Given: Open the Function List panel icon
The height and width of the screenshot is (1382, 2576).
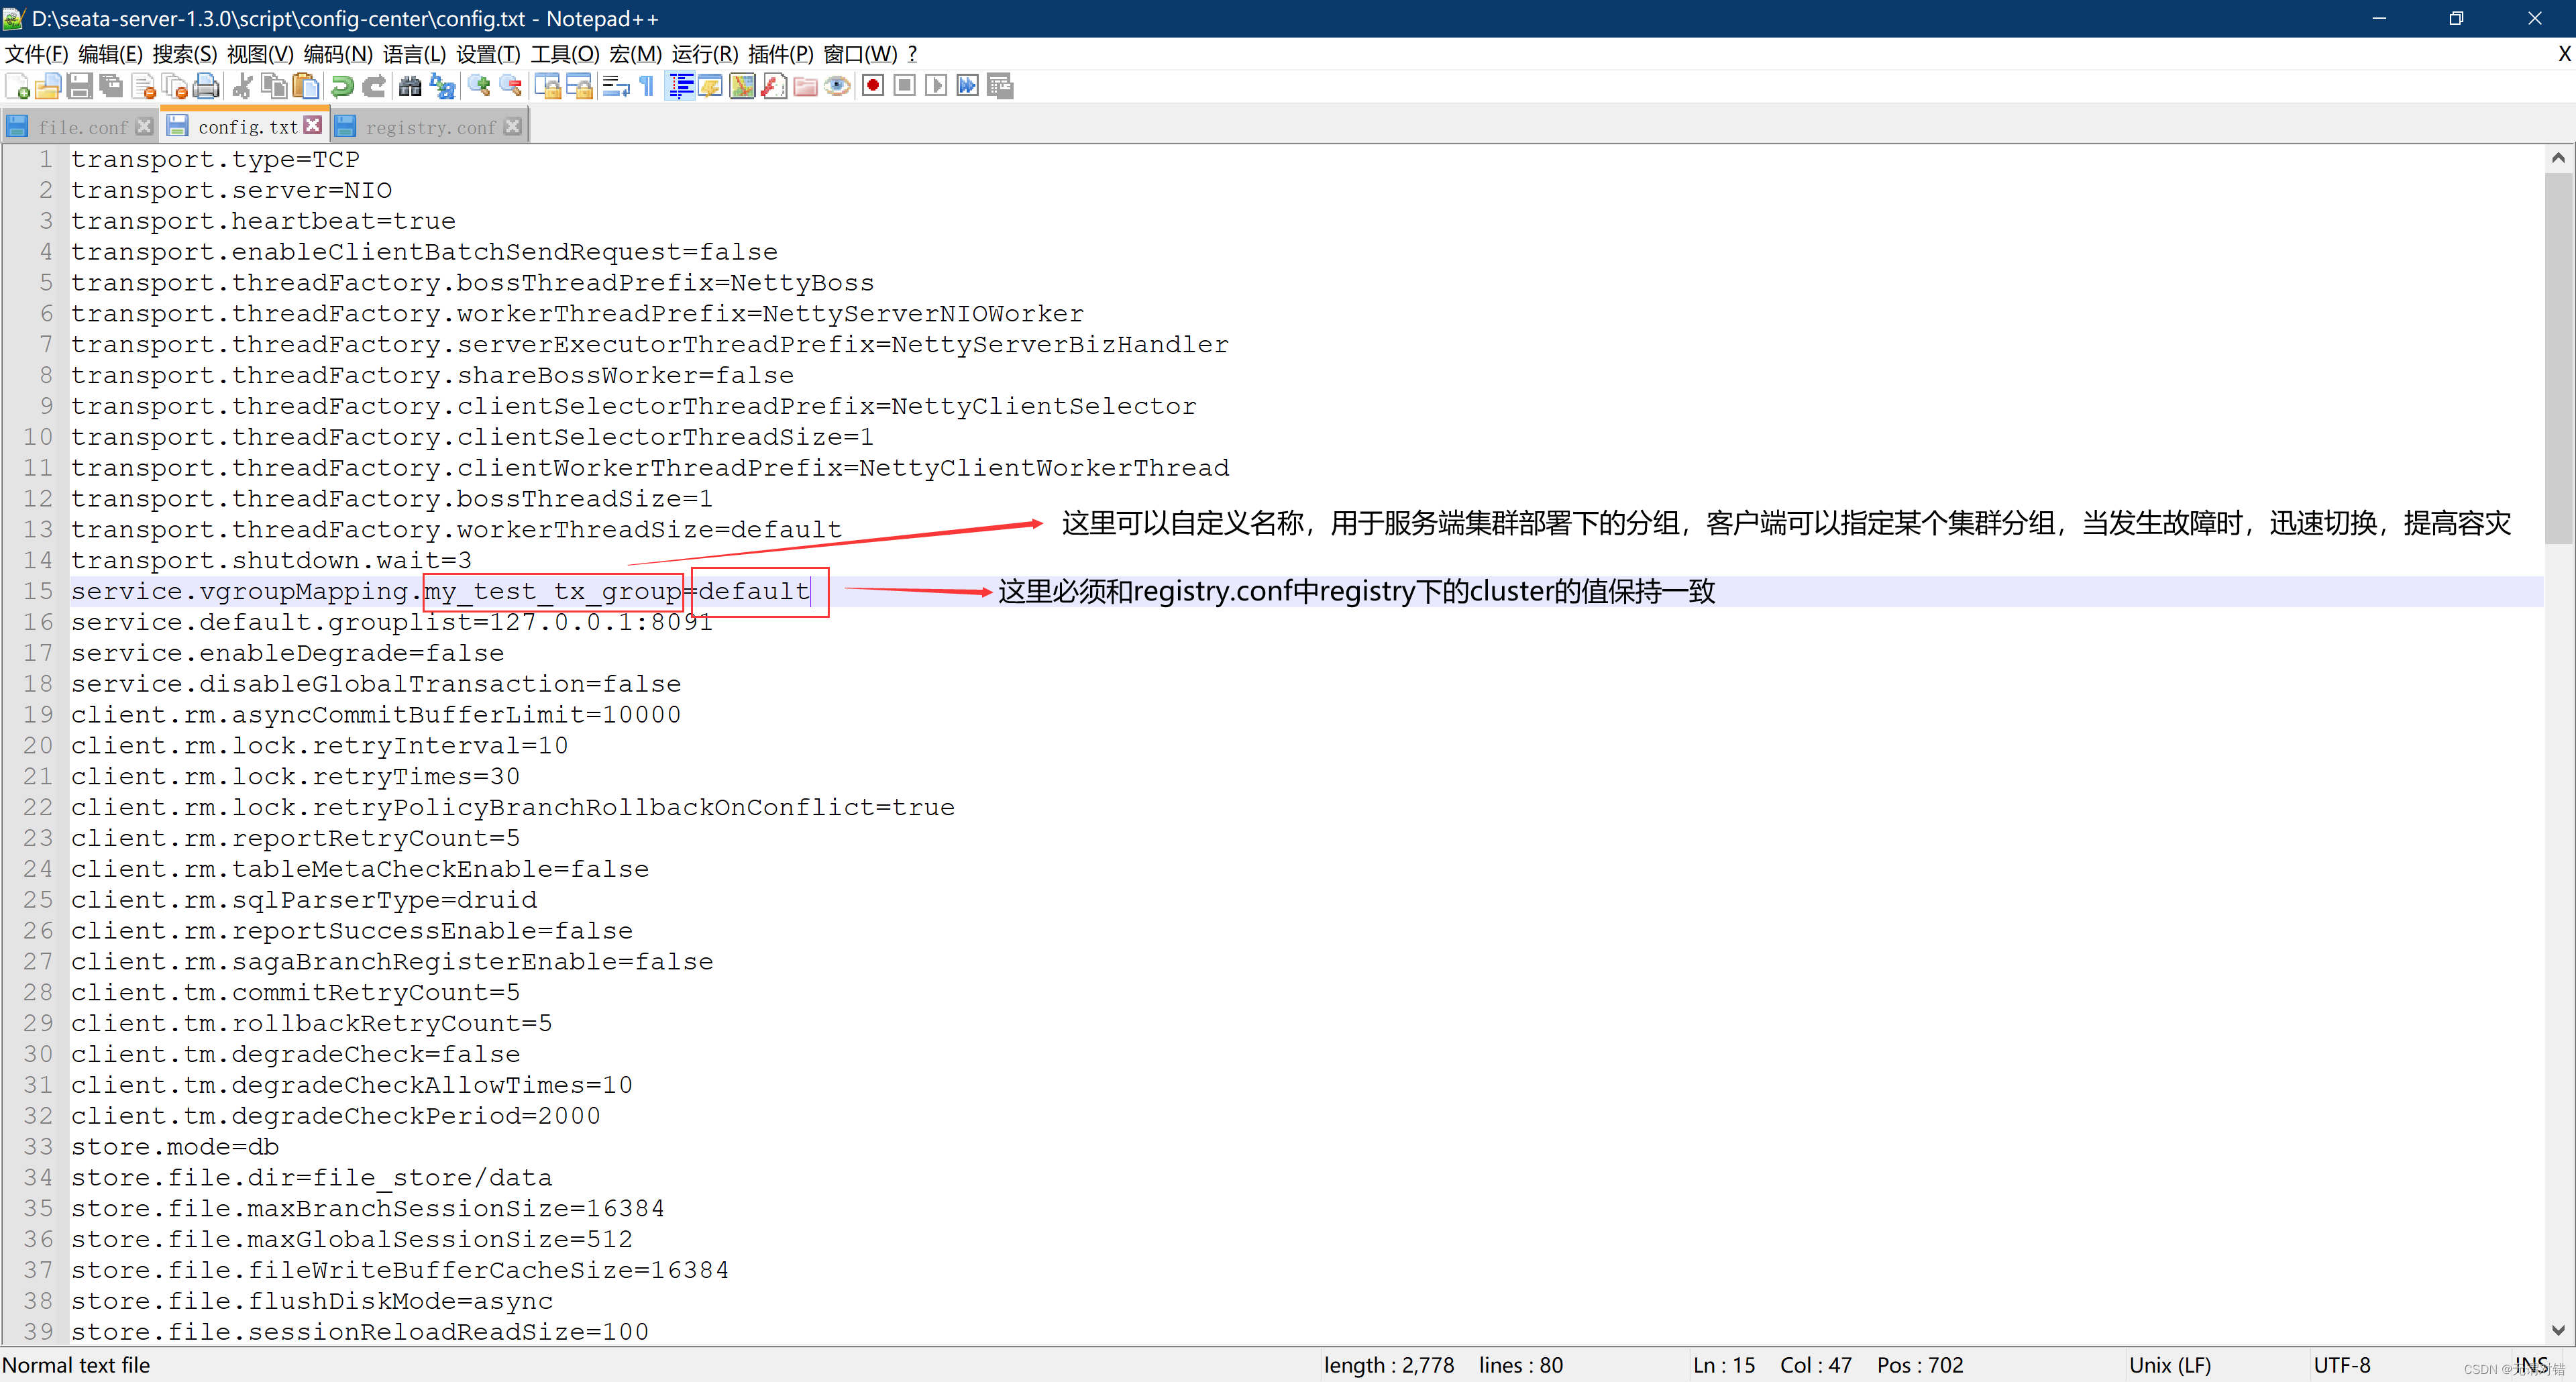Looking at the screenshot, I should [774, 87].
